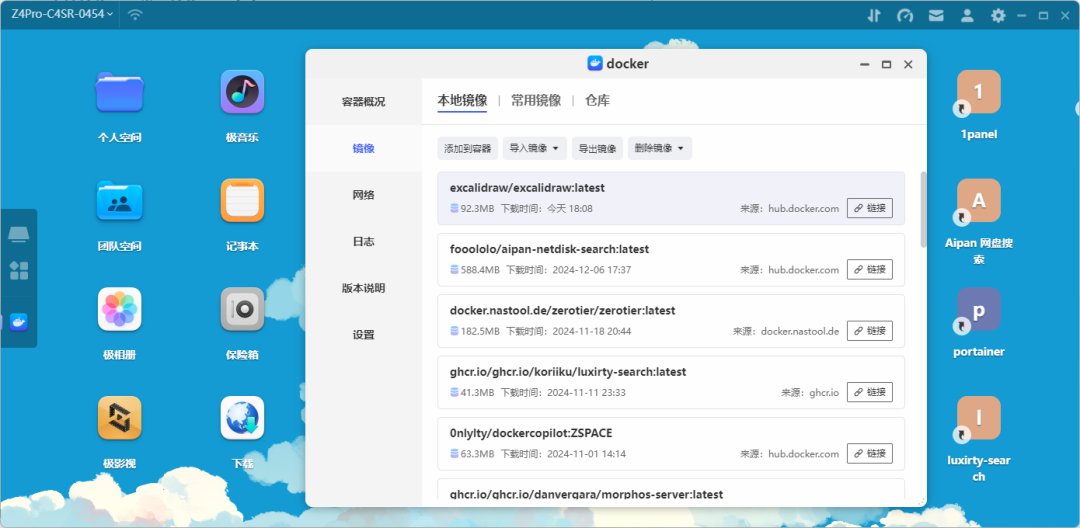This screenshot has height=528, width=1080.
Task: Expand the 删除镜像 dropdown
Action: tap(659, 148)
